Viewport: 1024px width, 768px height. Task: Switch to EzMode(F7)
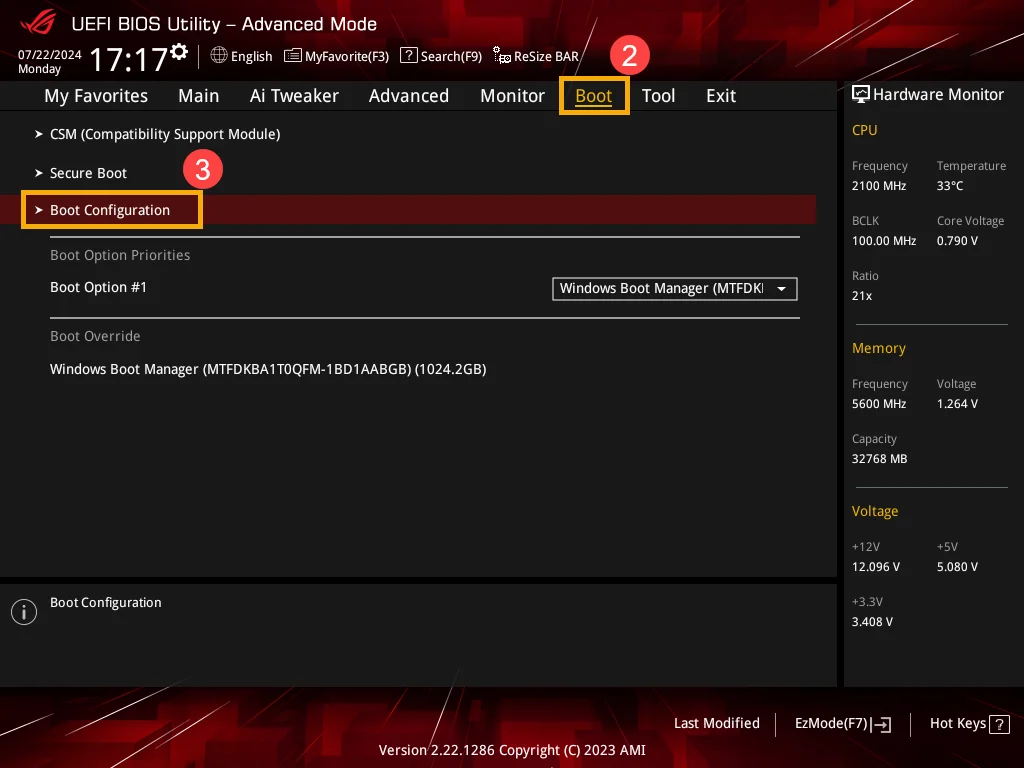pyautogui.click(x=831, y=723)
